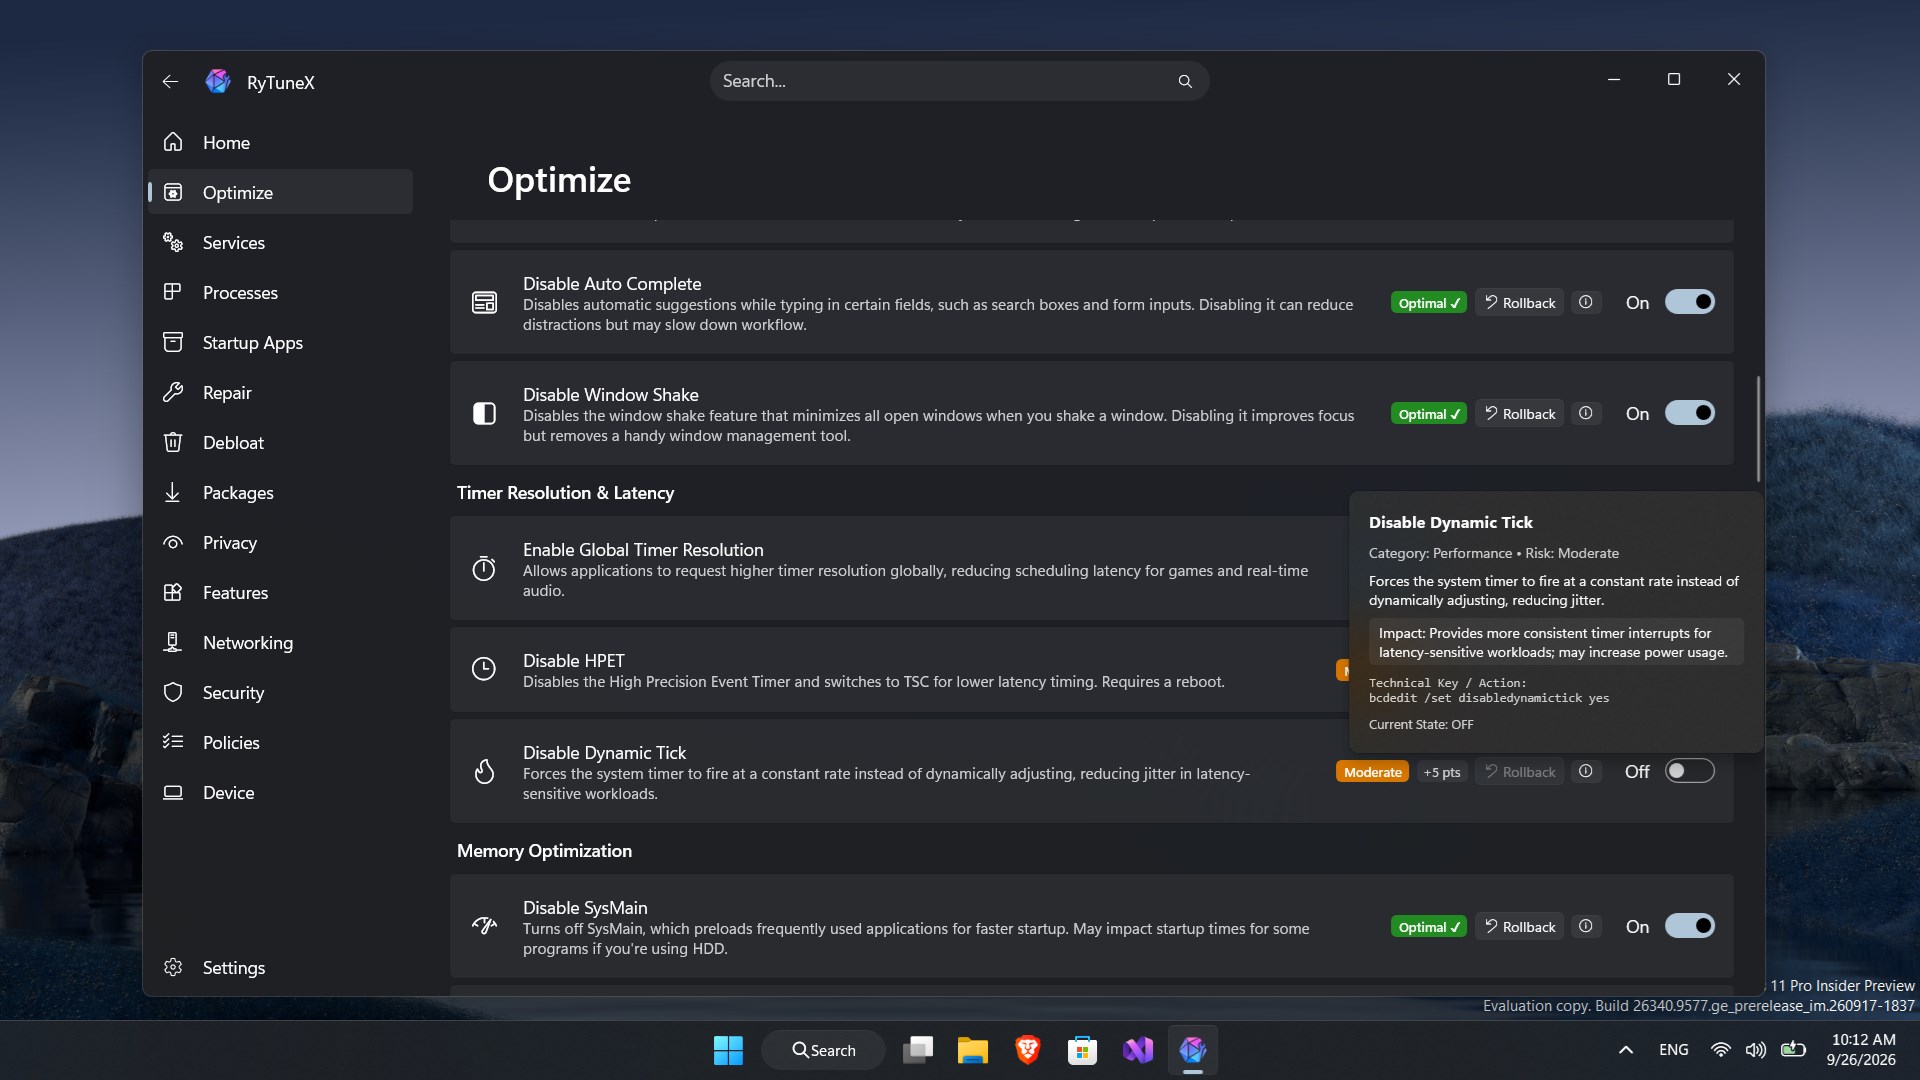Click the Disable Auto Complete form icon
Viewport: 1920px width, 1080px height.
pyautogui.click(x=484, y=302)
